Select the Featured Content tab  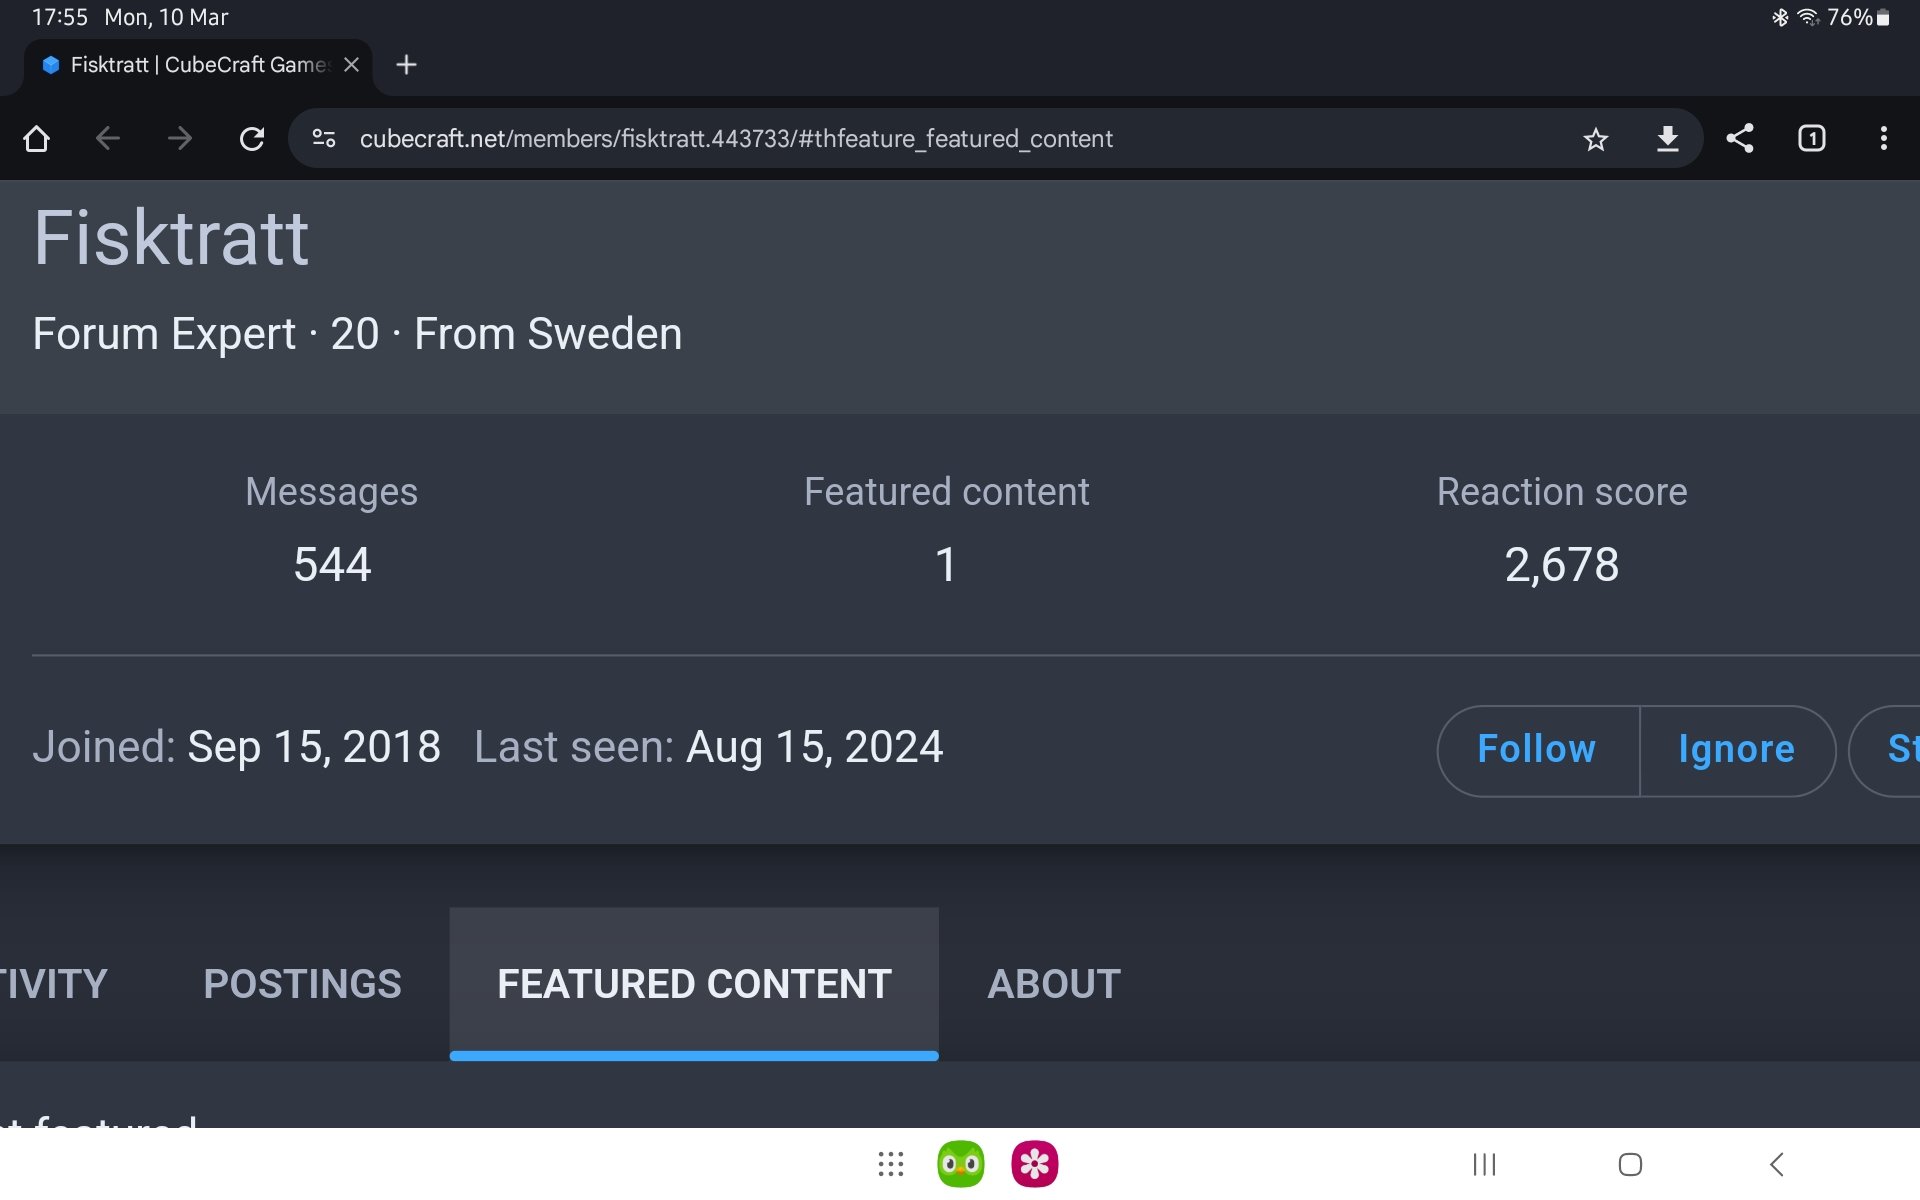[694, 984]
